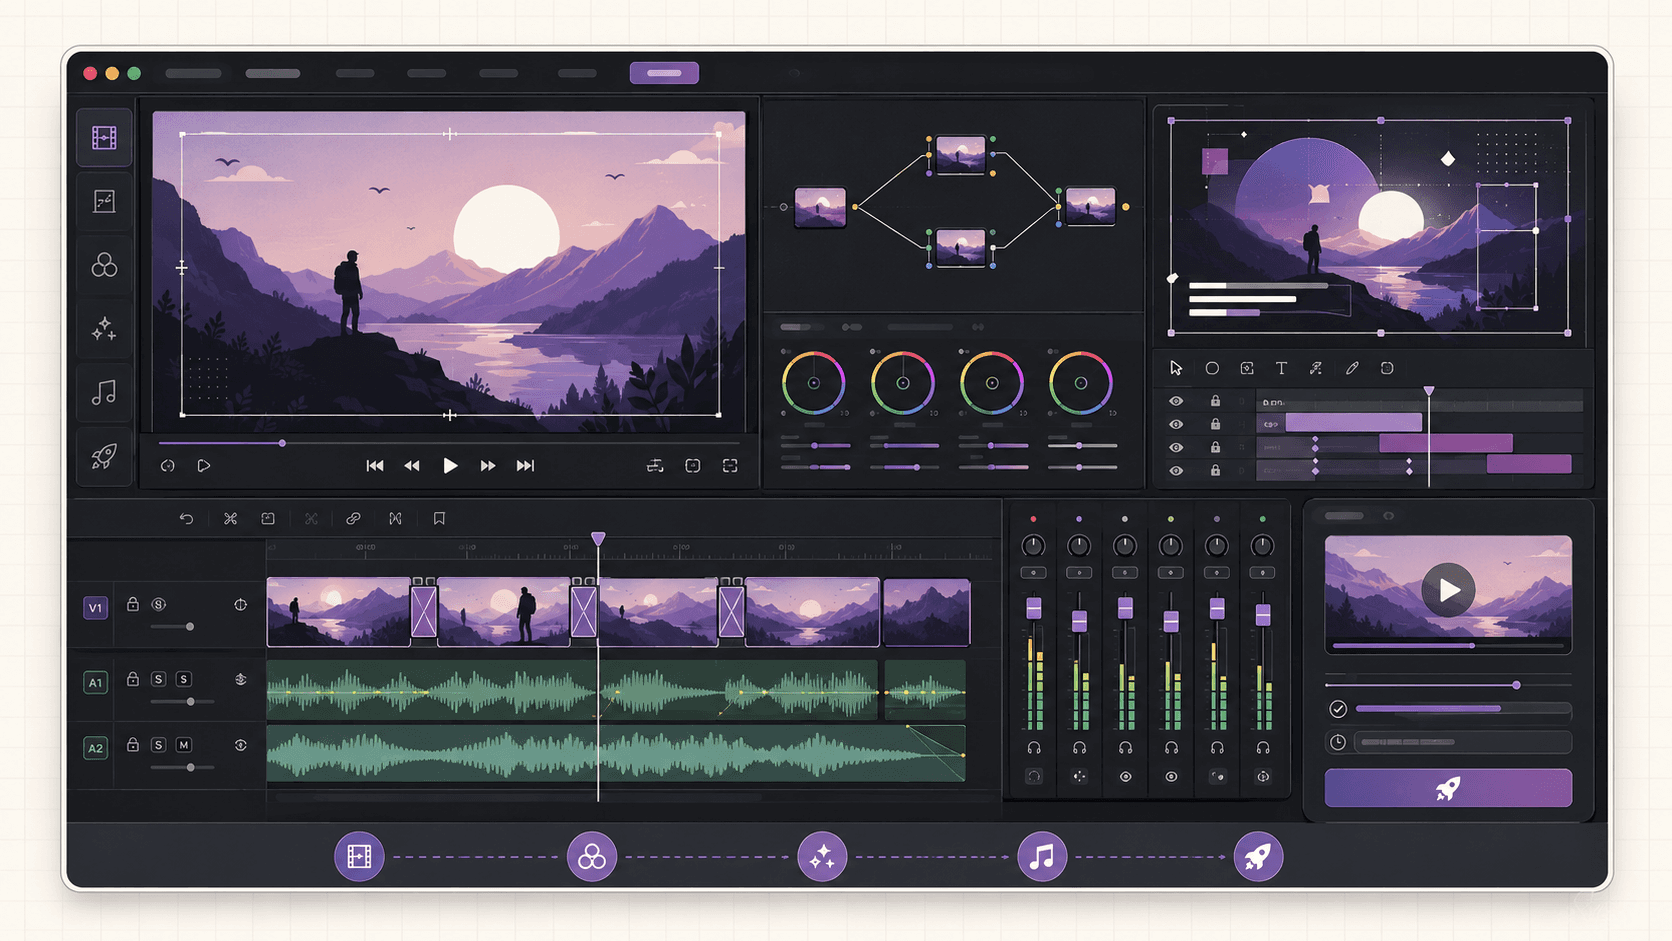Click rewind button in preview transport

click(412, 466)
